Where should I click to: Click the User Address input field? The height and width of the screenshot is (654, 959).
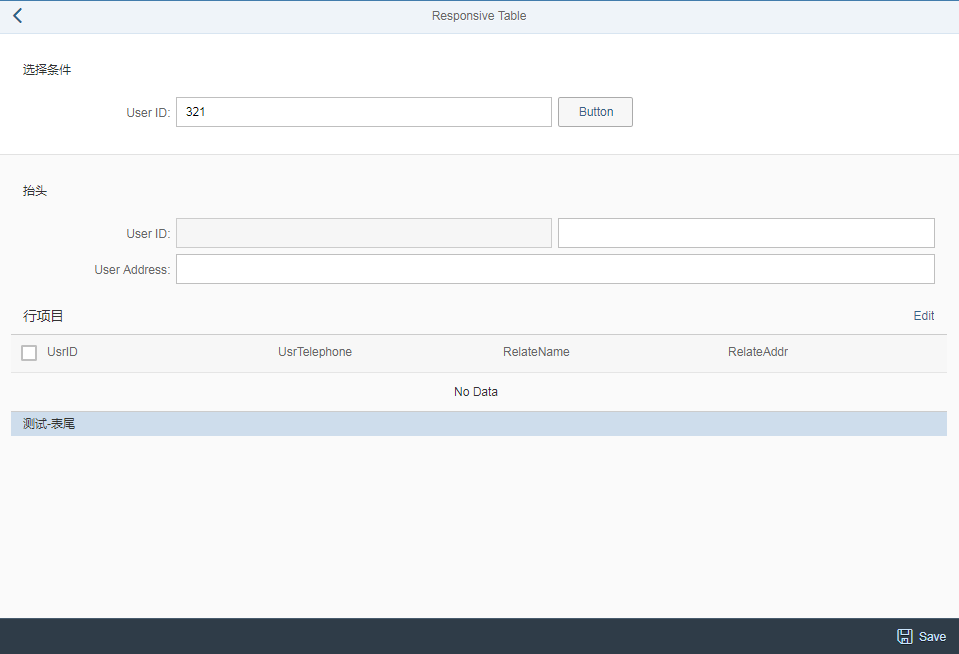(555, 269)
